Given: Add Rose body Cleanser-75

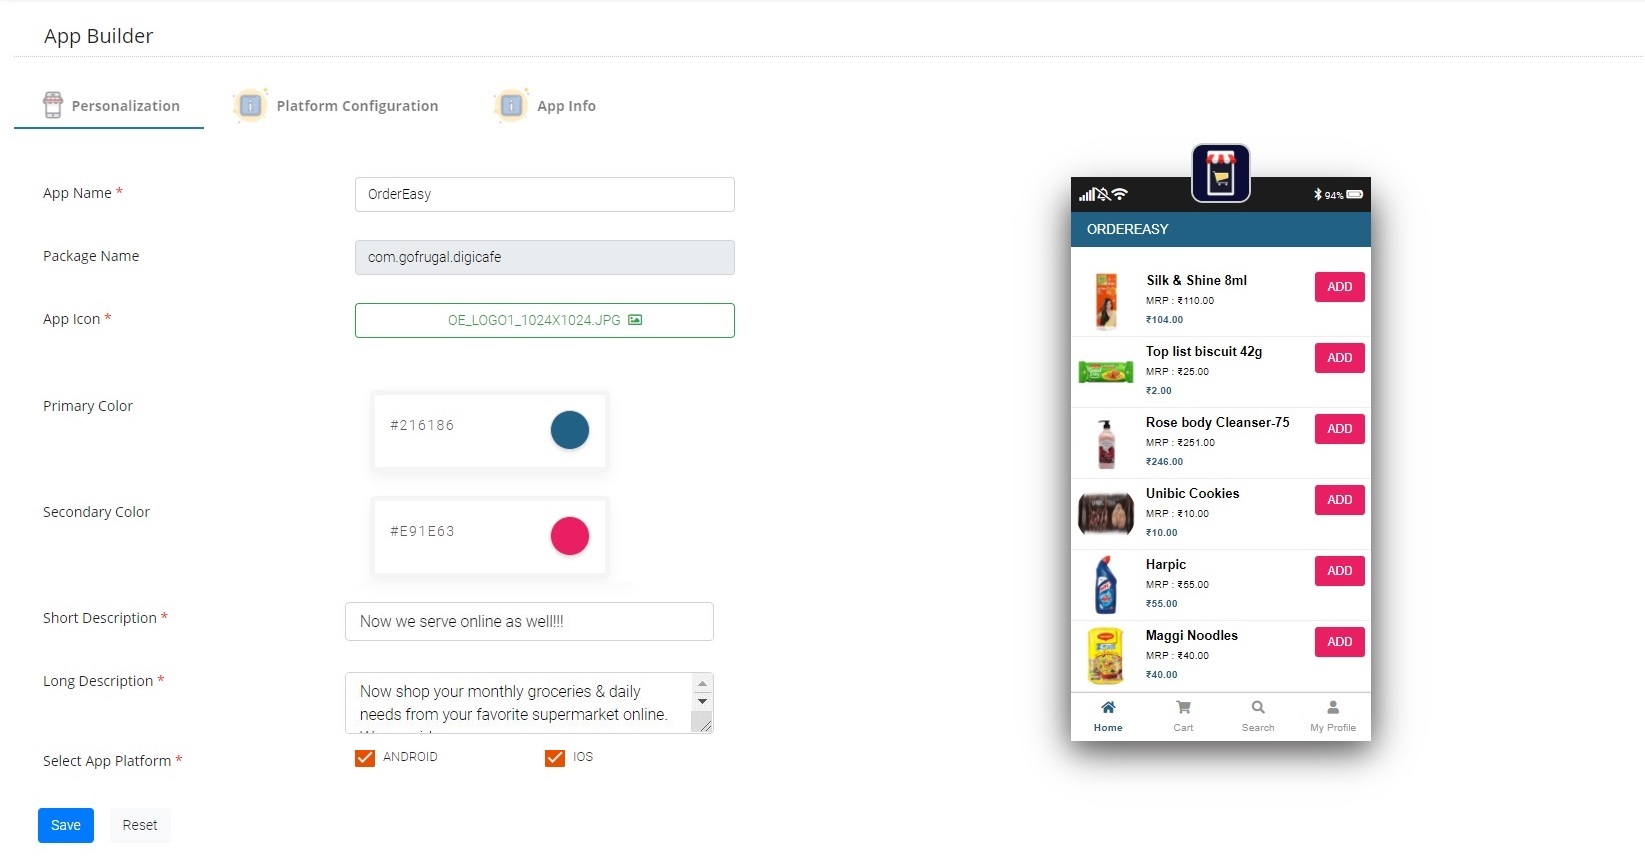Looking at the screenshot, I should pyautogui.click(x=1340, y=429).
